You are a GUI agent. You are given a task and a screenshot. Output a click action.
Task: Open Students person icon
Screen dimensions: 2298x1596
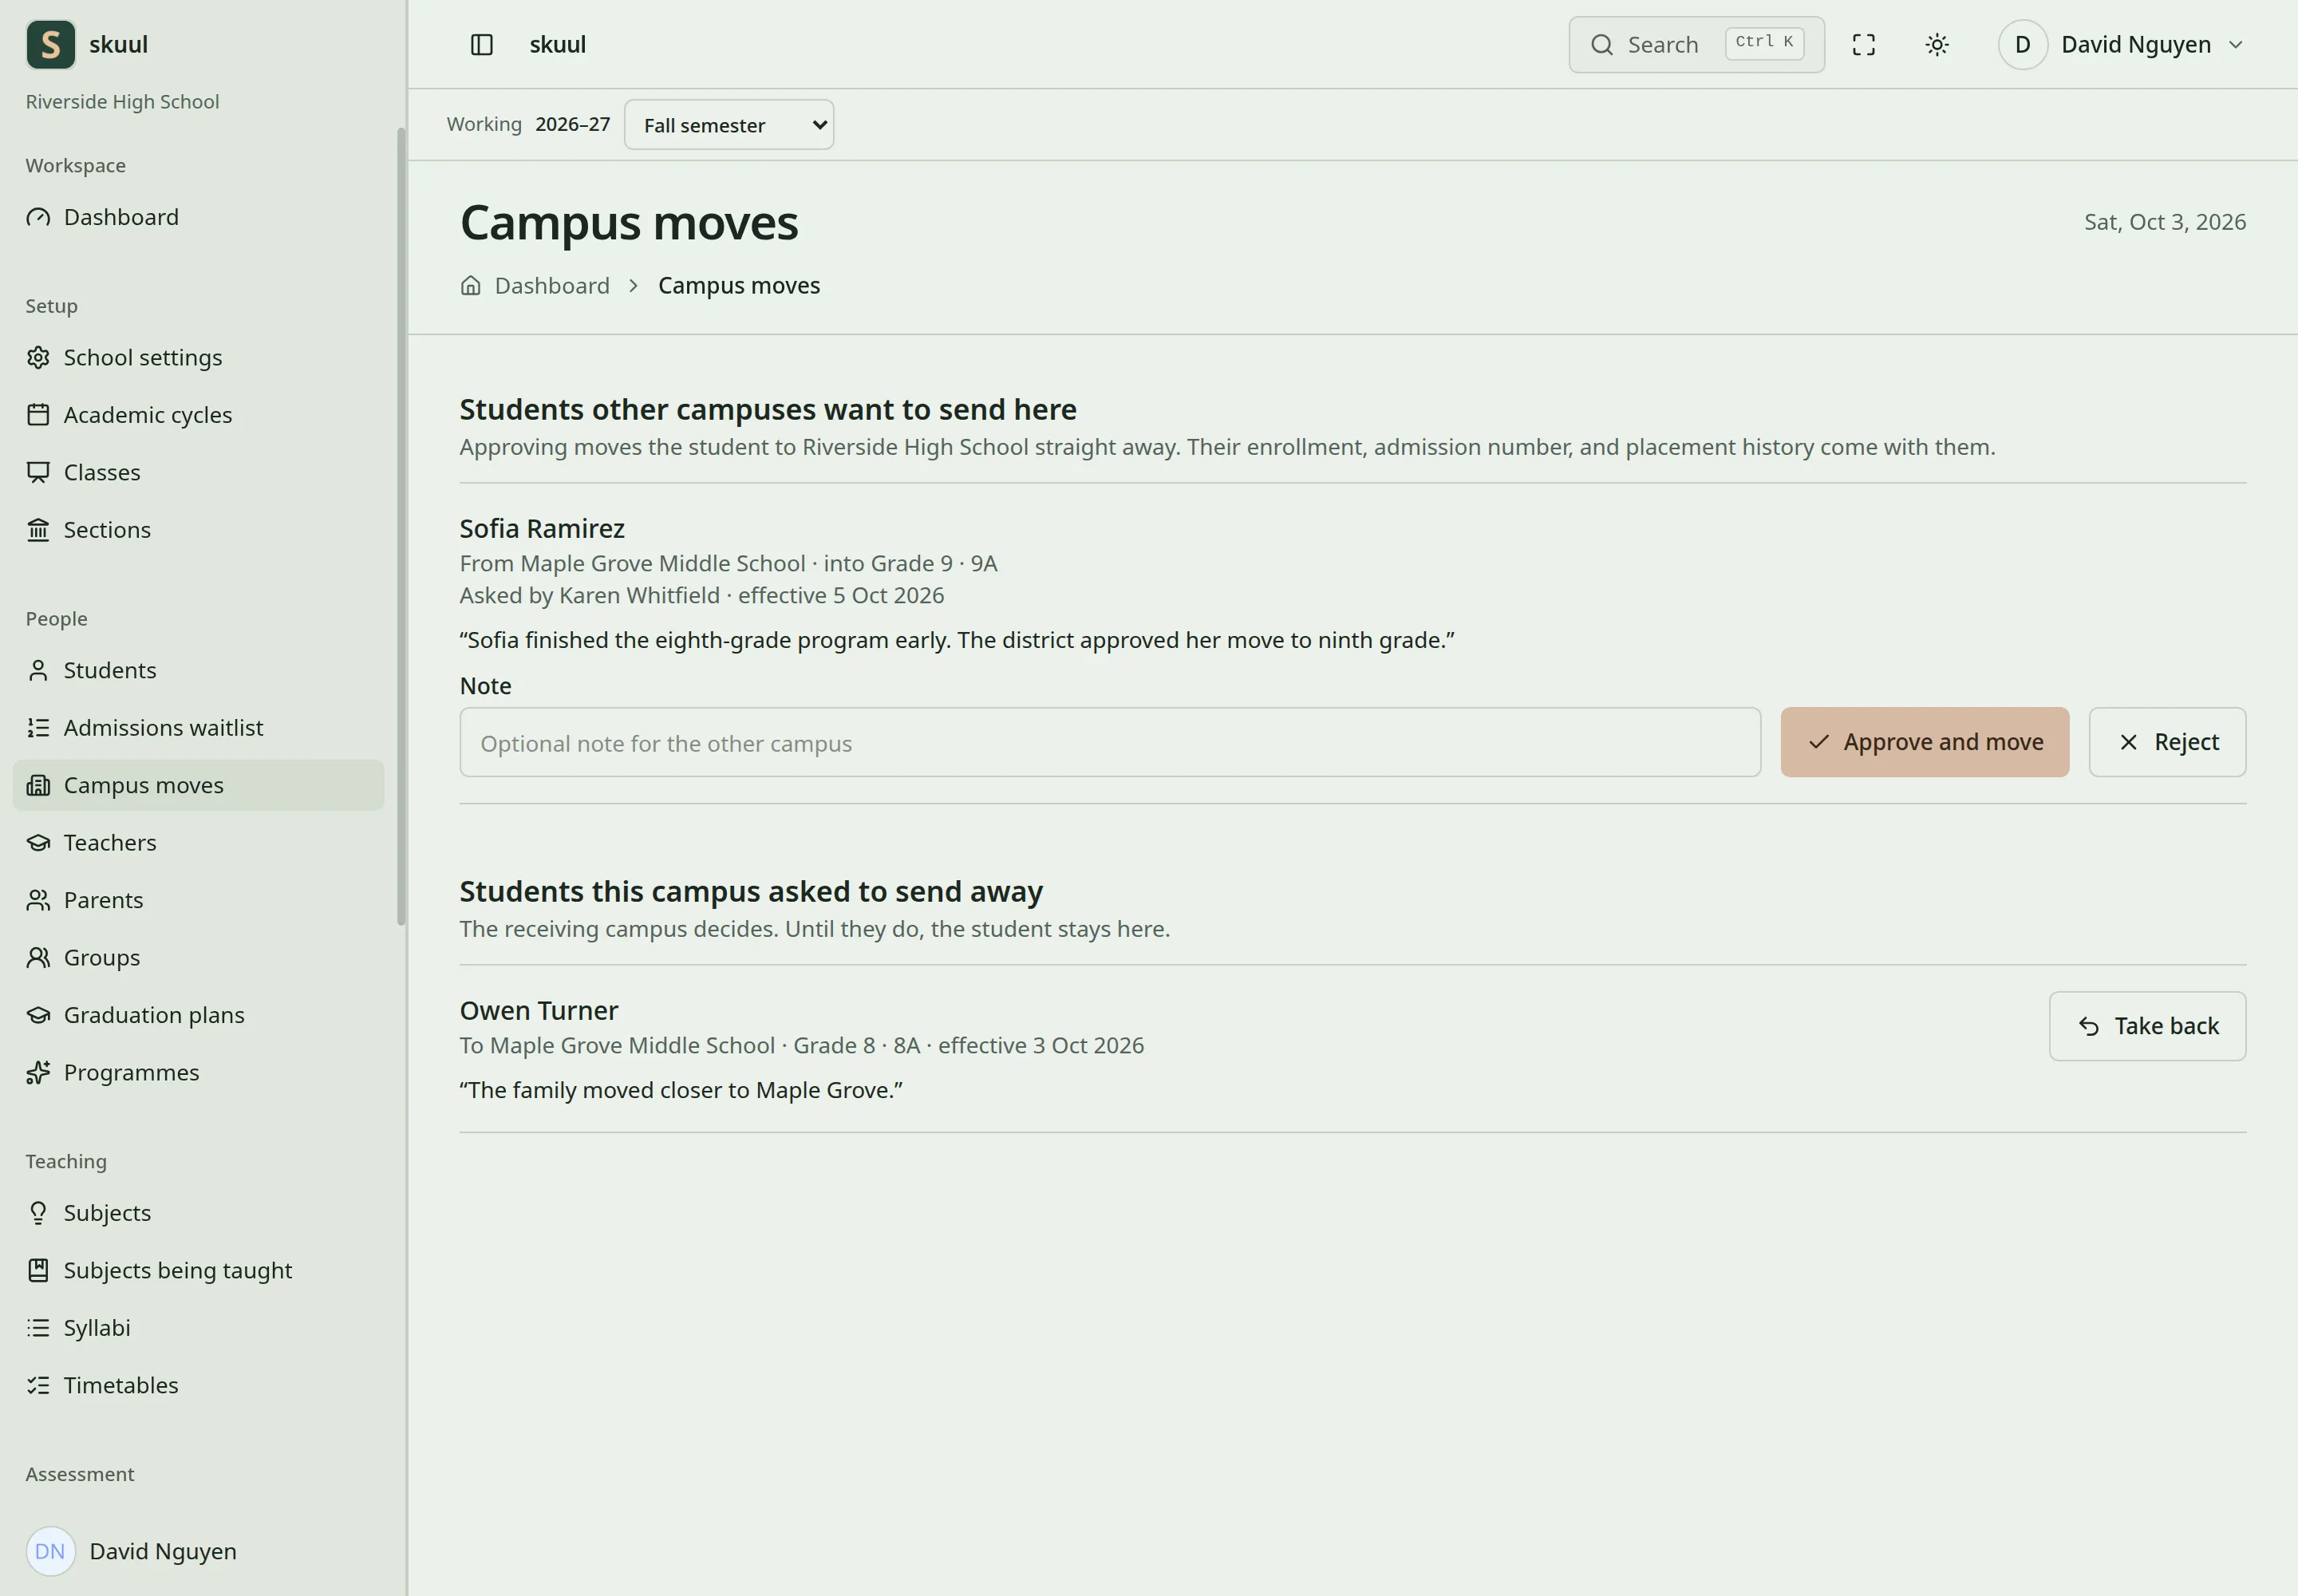(x=38, y=670)
